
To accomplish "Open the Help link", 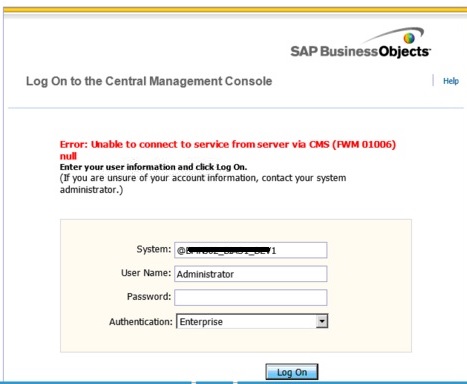I will click(451, 81).
